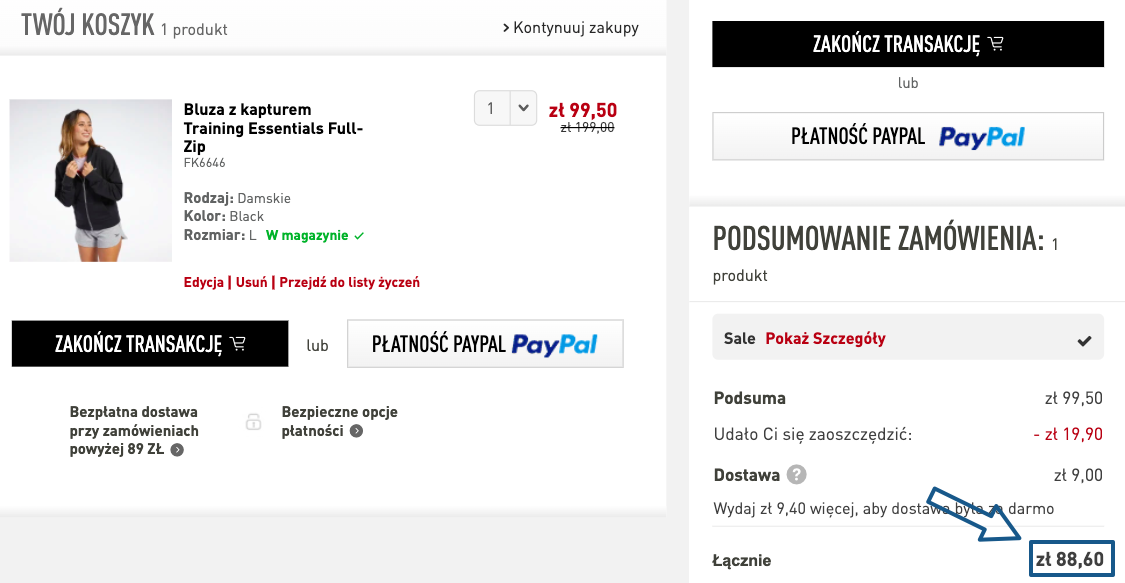
Task: Click the delivery info question mark icon
Action: point(797,475)
